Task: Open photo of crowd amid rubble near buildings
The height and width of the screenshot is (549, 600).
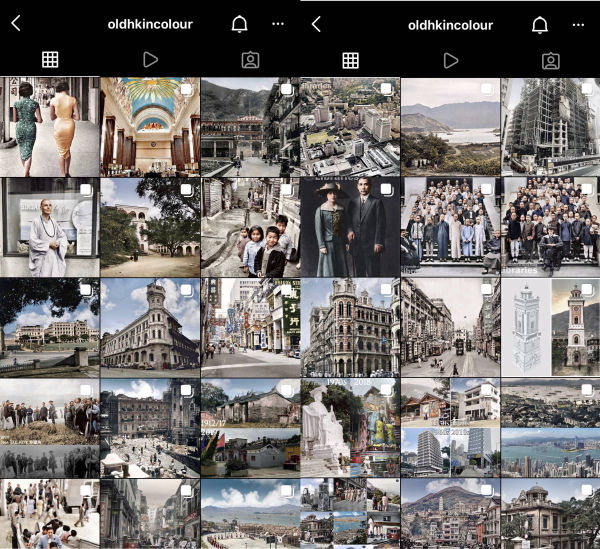Action: coord(150,428)
